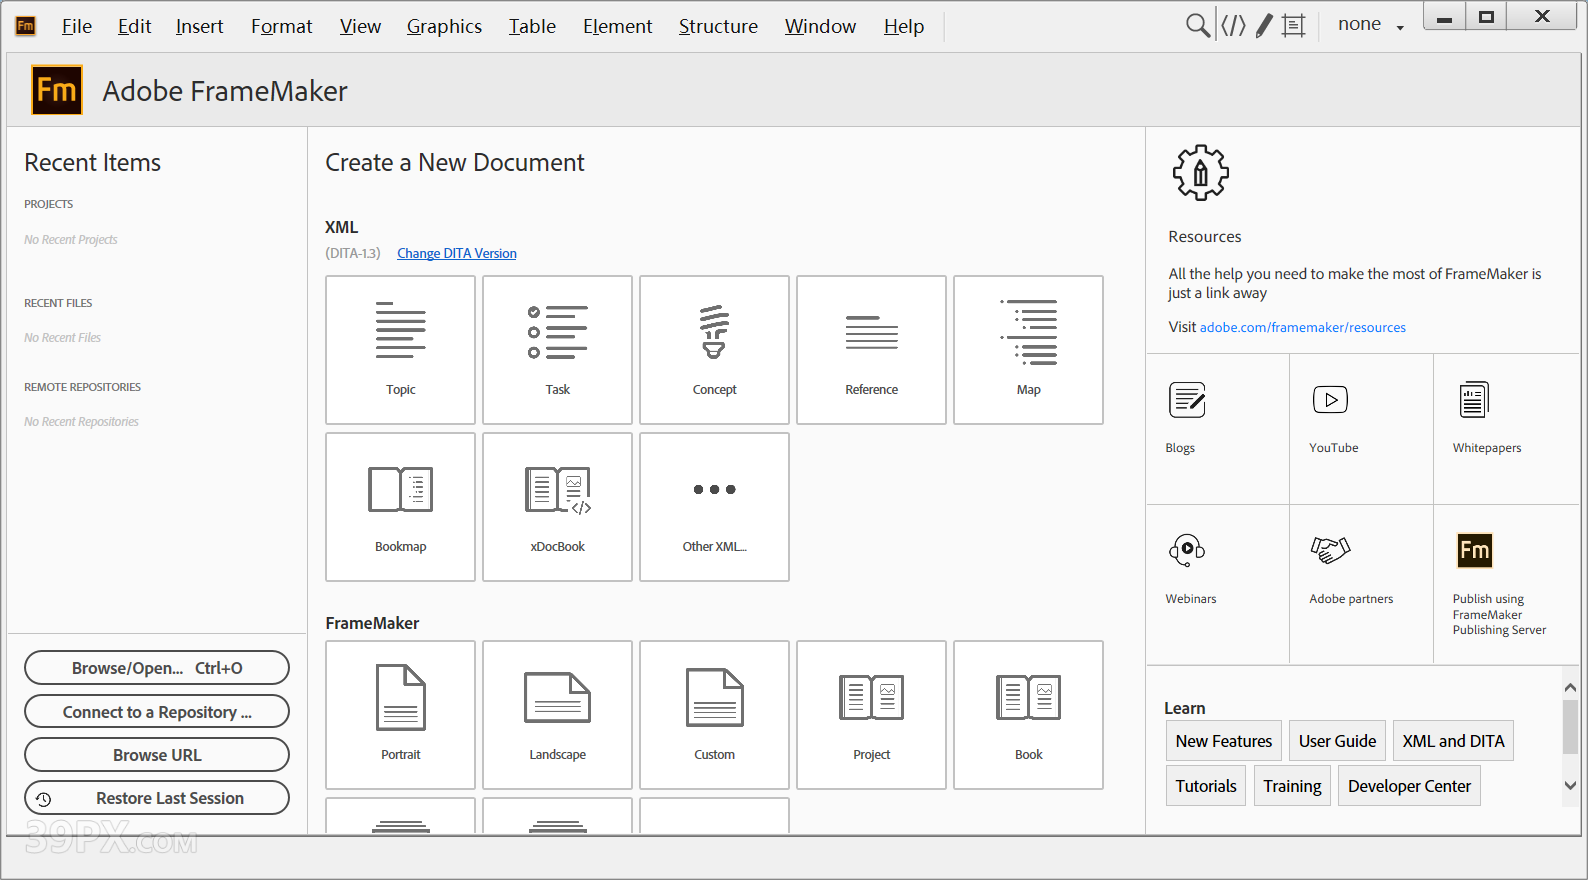Screen dimensions: 1588x880
Task: Open the workspace dropdown showing none
Action: 1371,25
